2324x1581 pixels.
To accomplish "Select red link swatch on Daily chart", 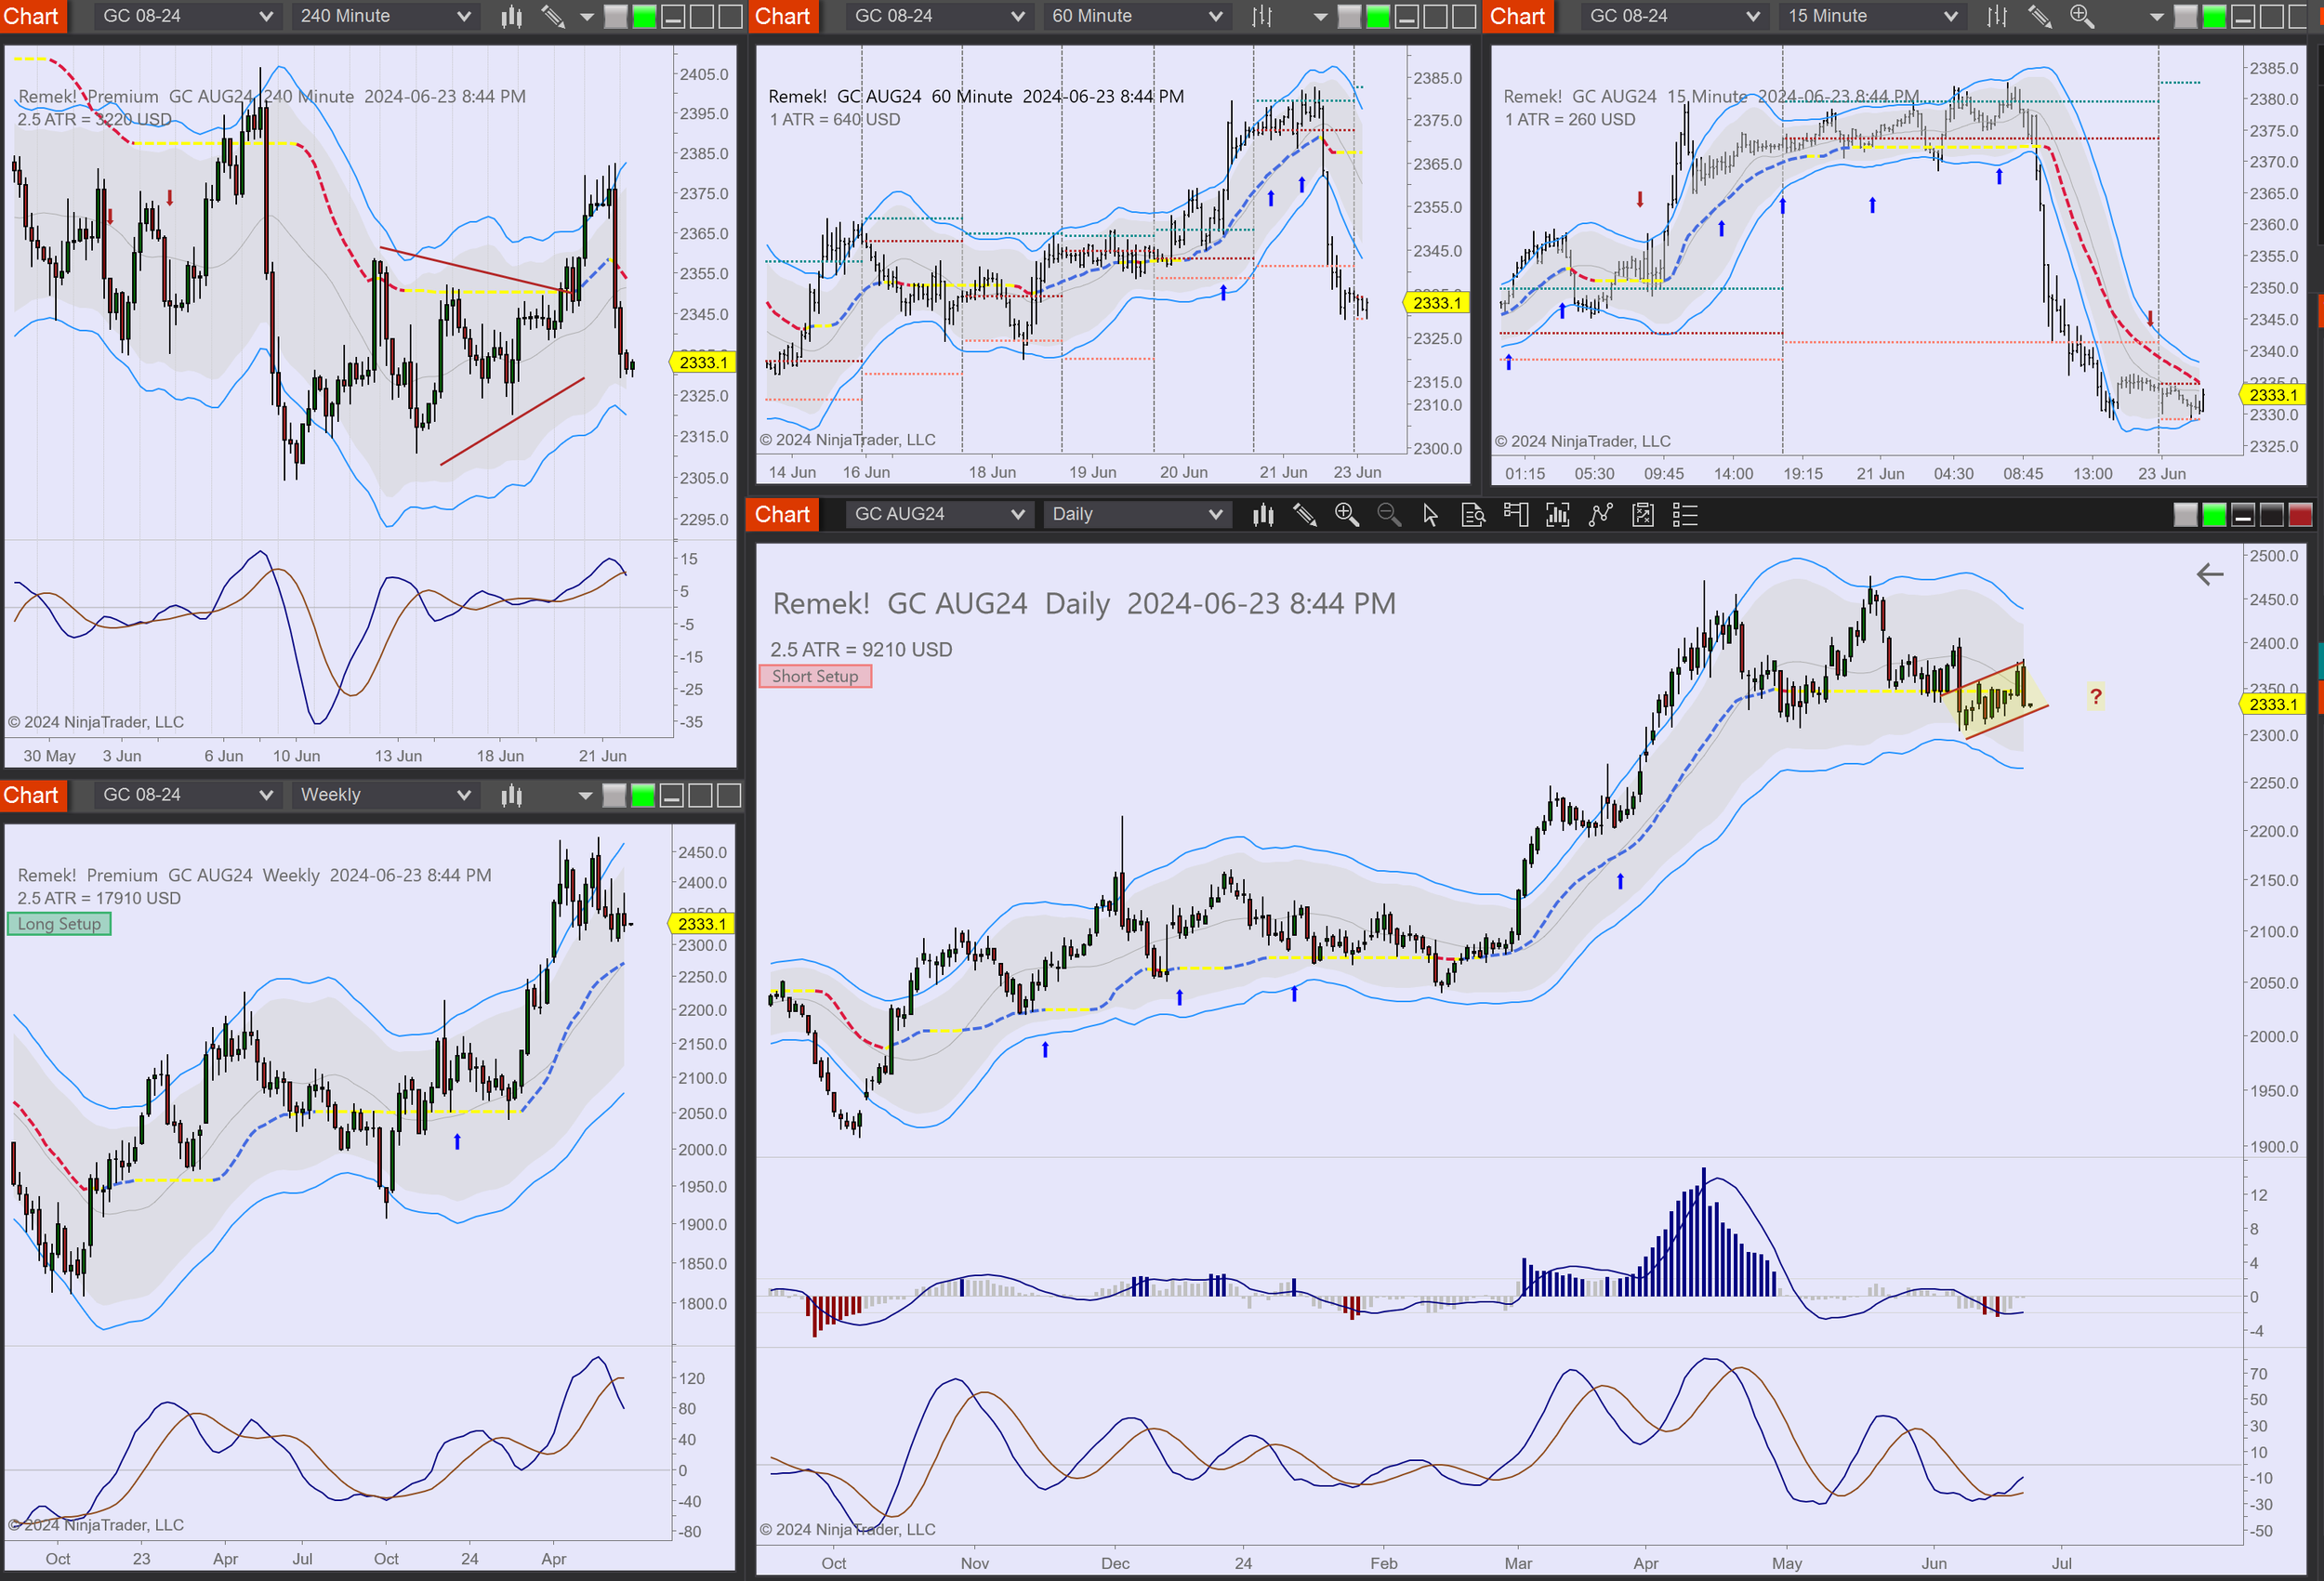I will coord(2300,515).
